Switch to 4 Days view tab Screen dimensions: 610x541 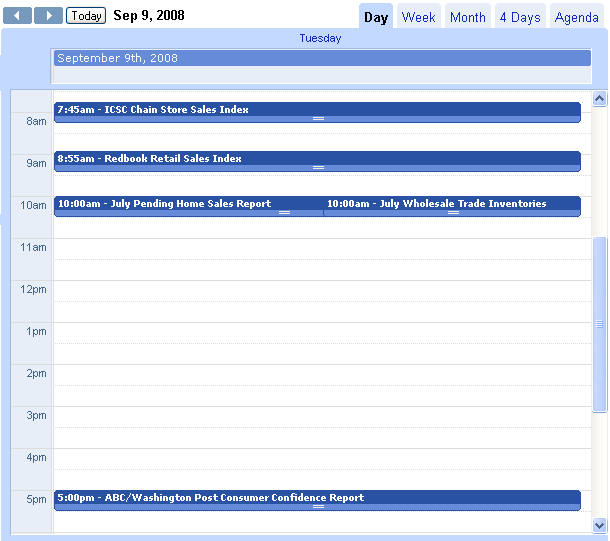pos(520,17)
